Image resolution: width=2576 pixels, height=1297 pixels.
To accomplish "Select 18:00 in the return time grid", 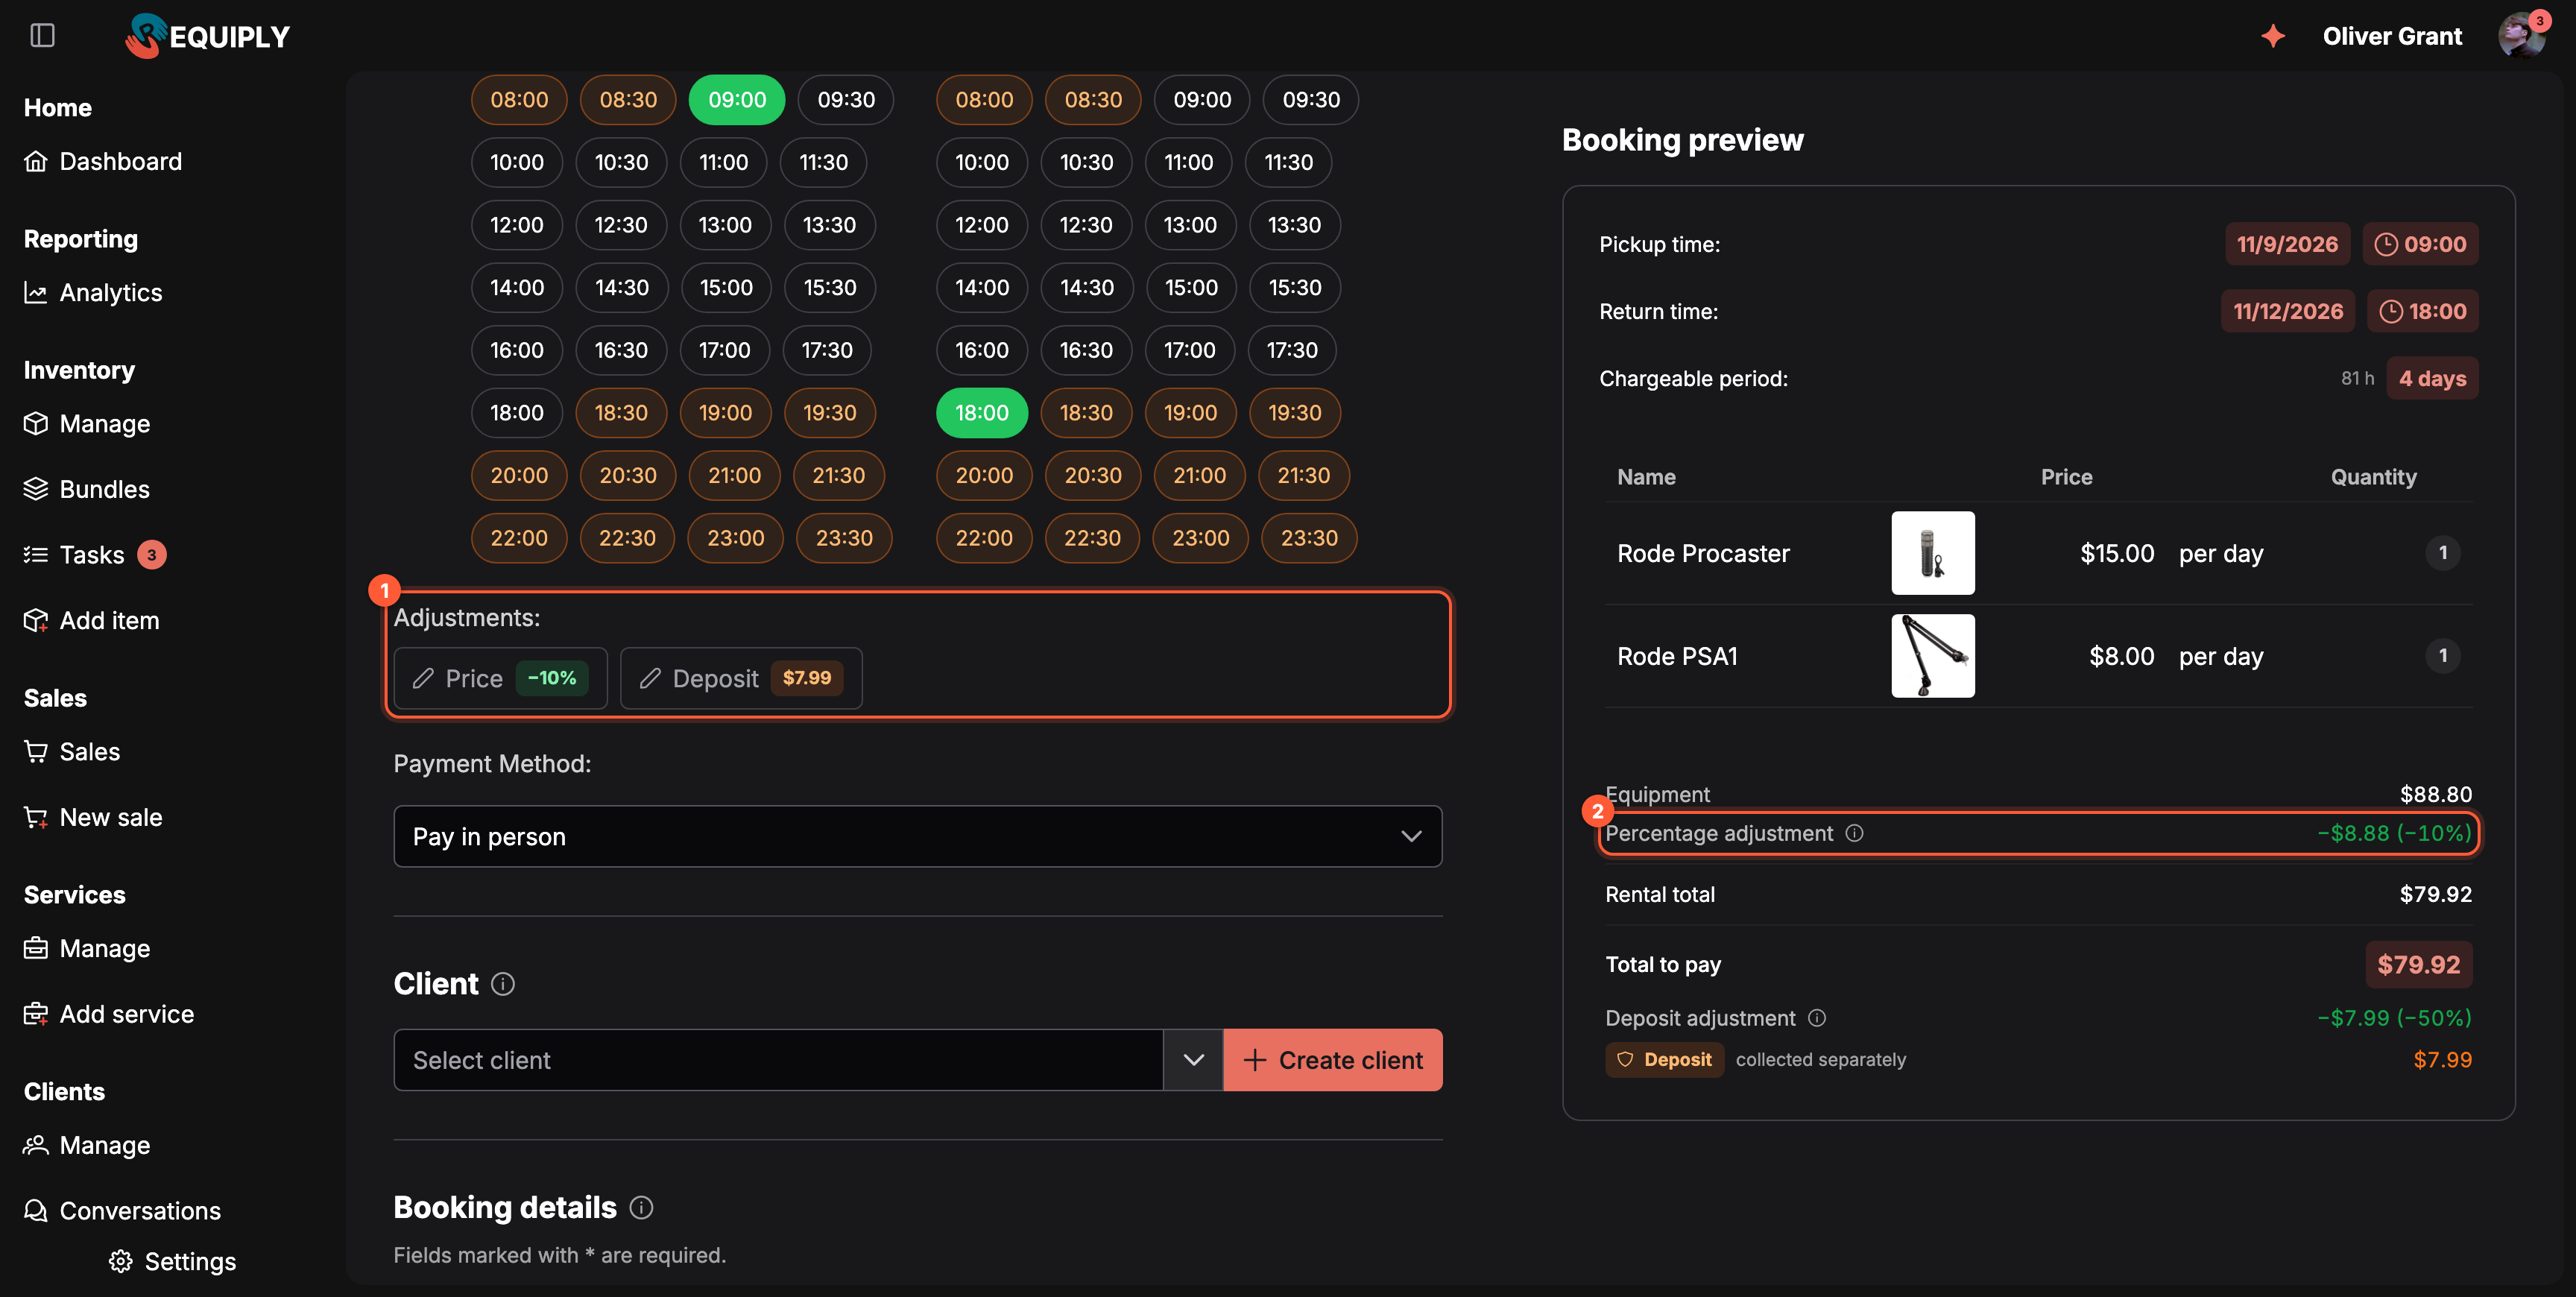I will point(981,413).
